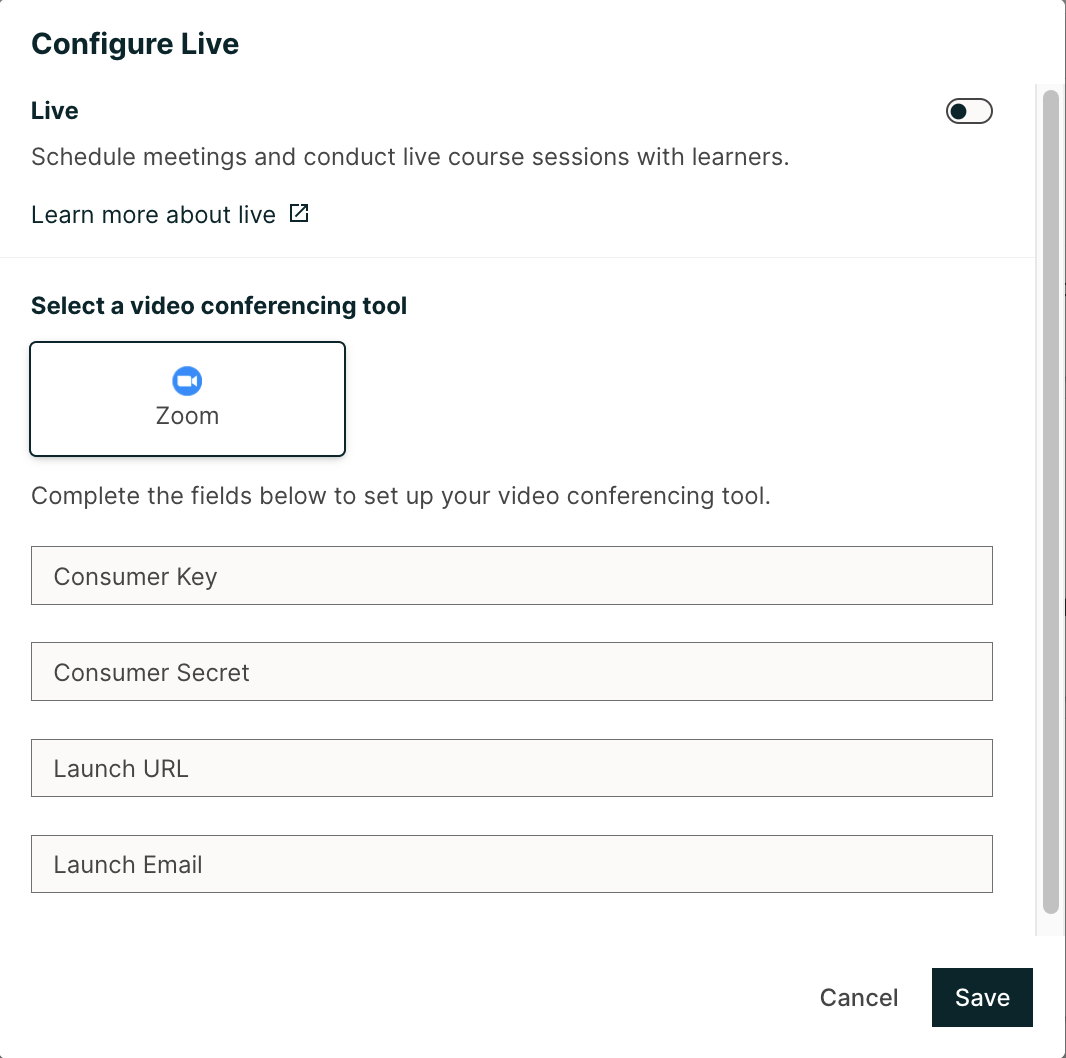
Task: Focus the Launch Email input field
Action: [x=511, y=864]
